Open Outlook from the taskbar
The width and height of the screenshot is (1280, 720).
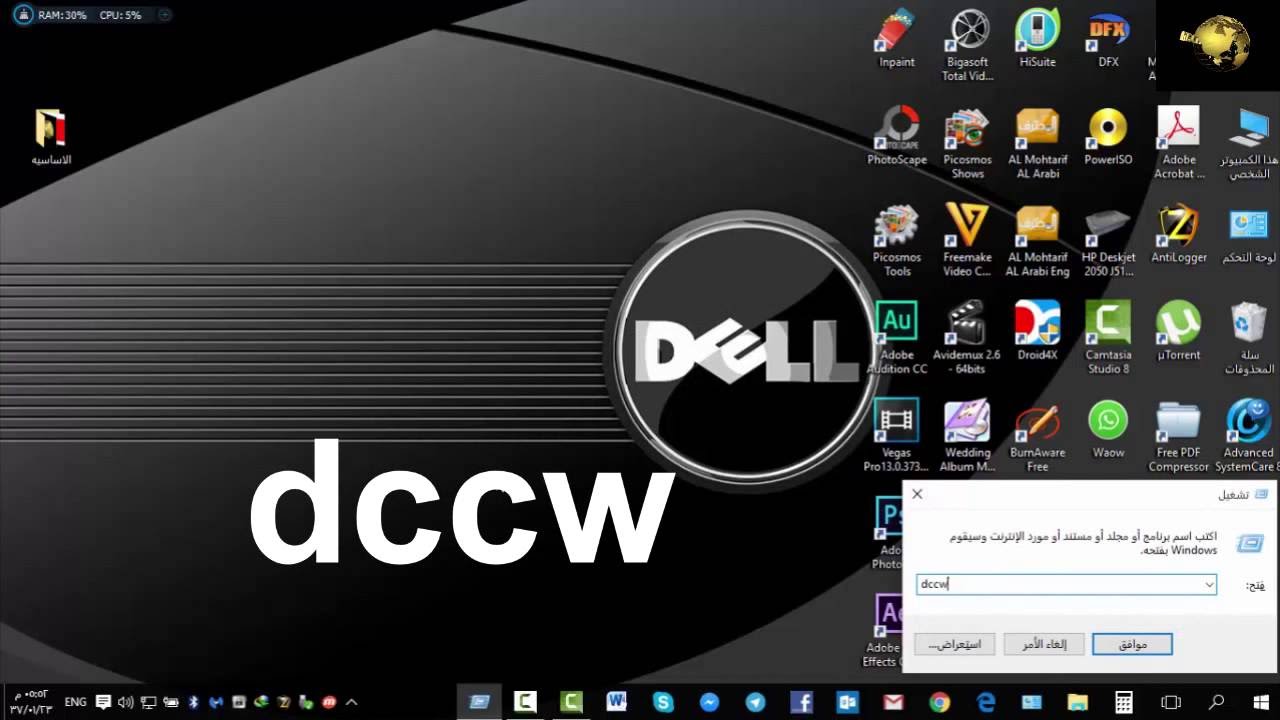847,702
